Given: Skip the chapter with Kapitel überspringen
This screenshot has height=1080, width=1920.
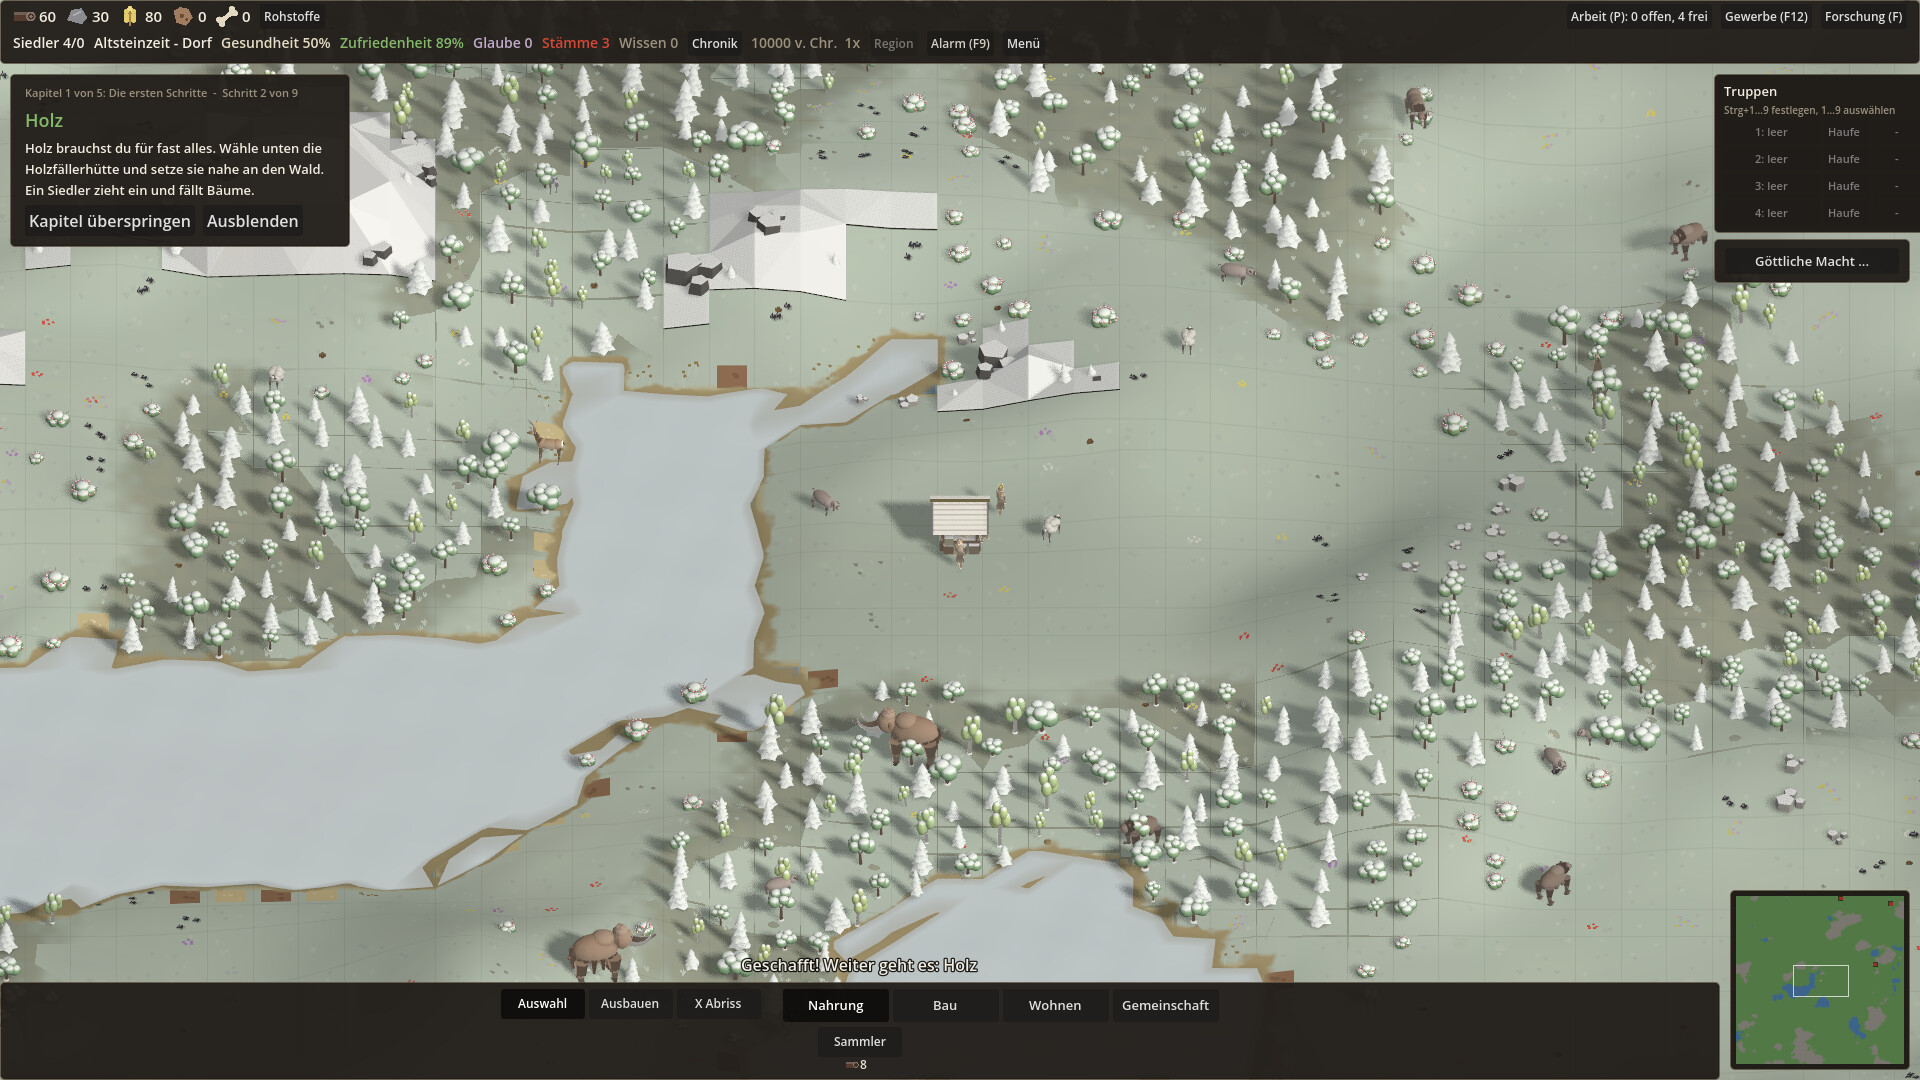Looking at the screenshot, I should point(109,221).
